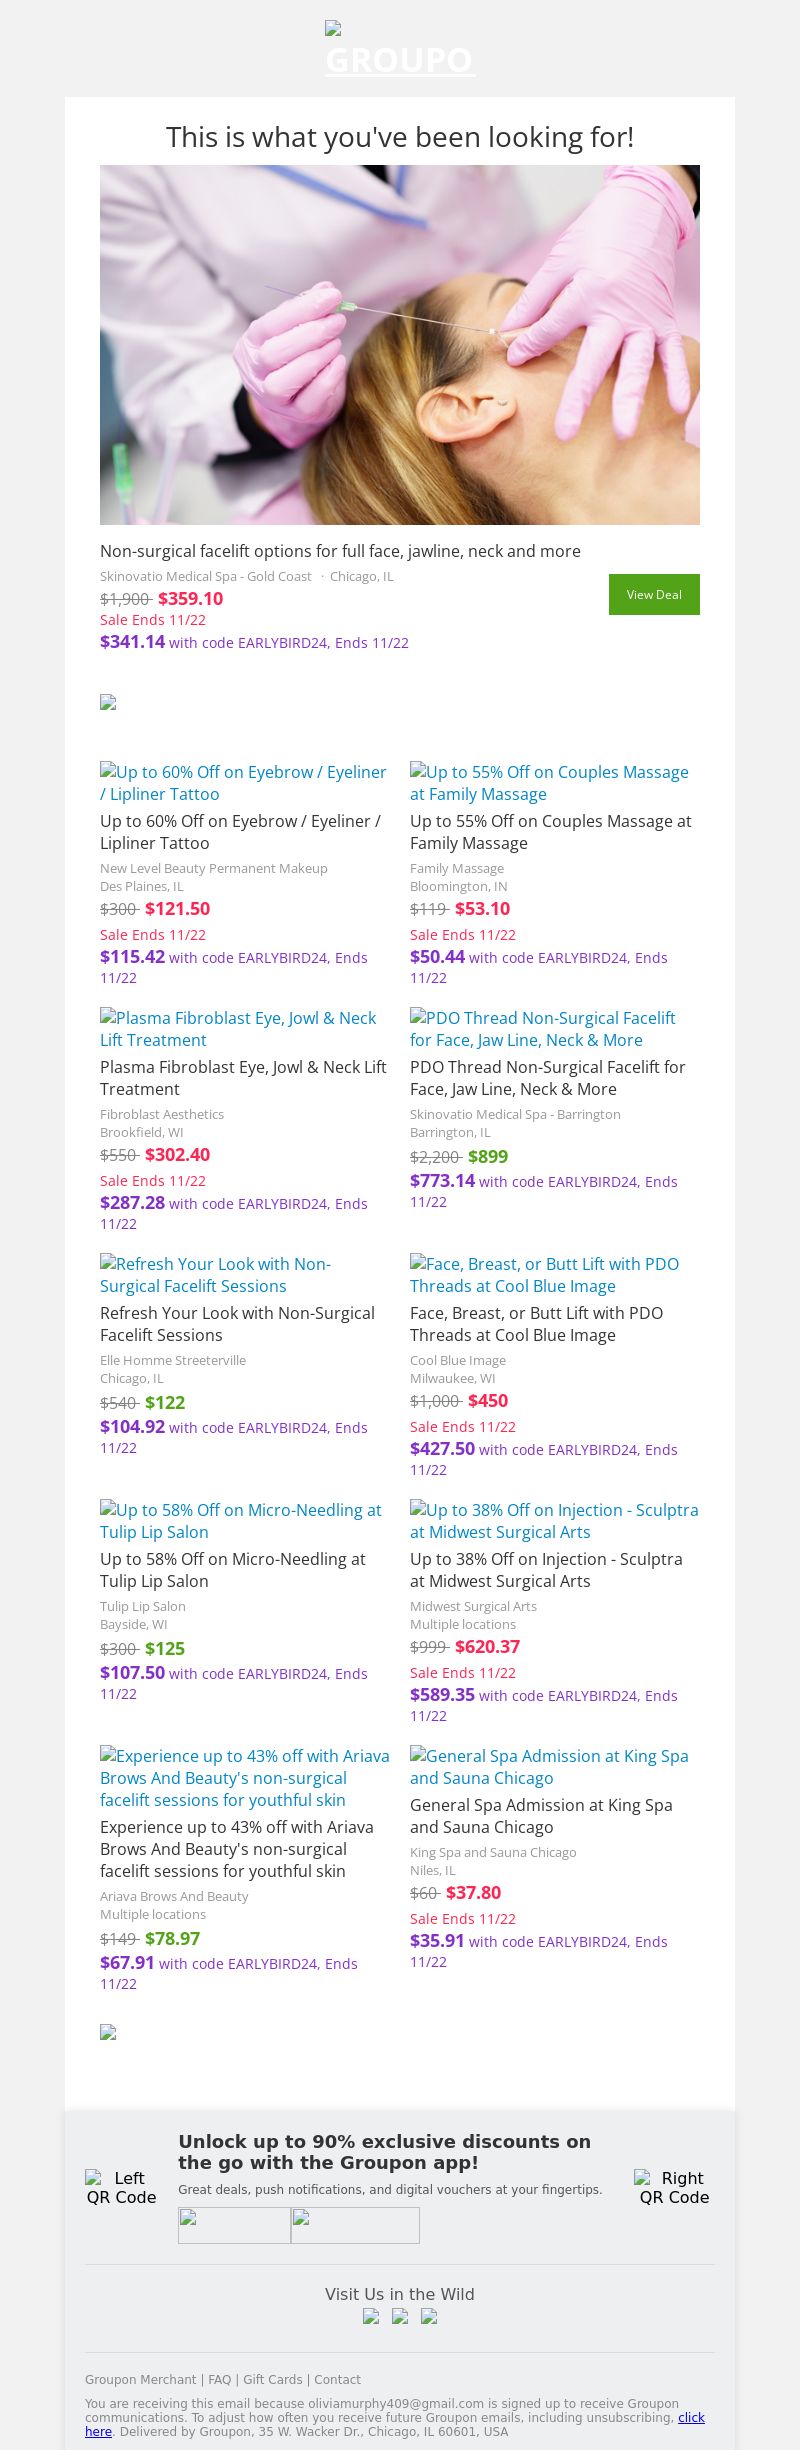Click the unsubscribe "click here" link
This screenshot has height=2450, width=800.
tap(691, 2417)
